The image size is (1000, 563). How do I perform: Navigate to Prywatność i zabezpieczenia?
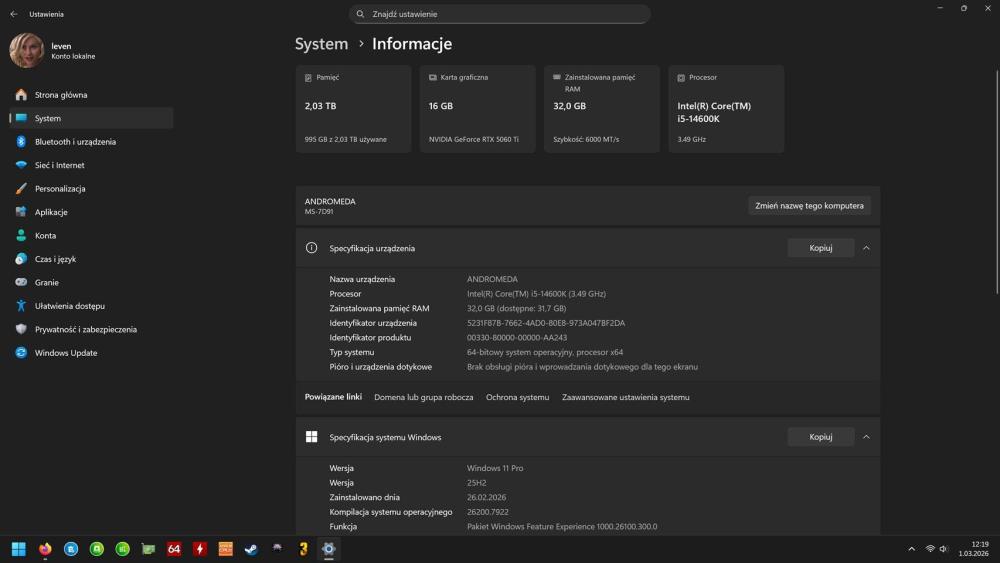click(85, 329)
